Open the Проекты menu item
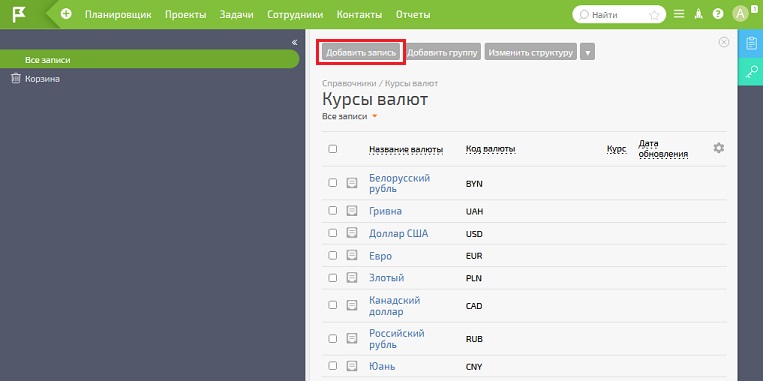The width and height of the screenshot is (763, 381). tap(185, 15)
